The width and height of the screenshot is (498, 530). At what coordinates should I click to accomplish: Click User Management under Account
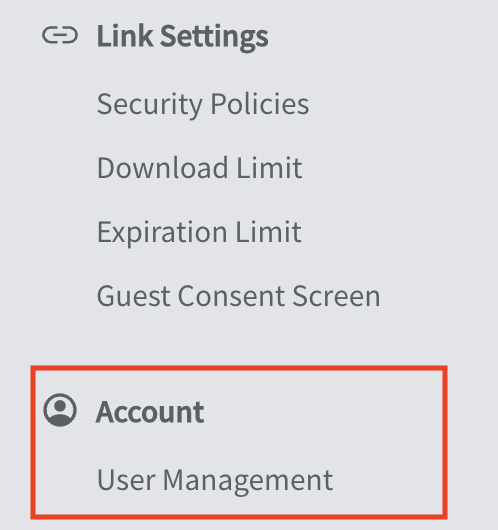[x=215, y=480]
